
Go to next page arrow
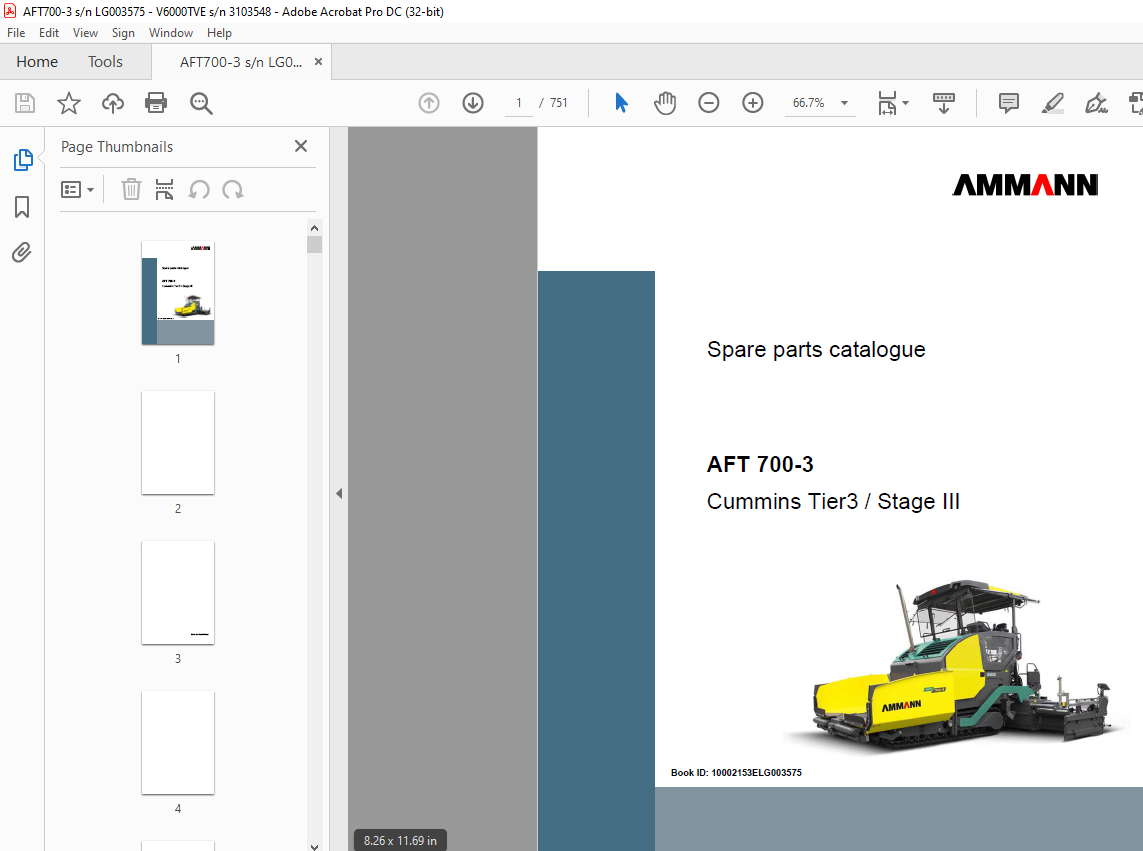click(x=472, y=103)
